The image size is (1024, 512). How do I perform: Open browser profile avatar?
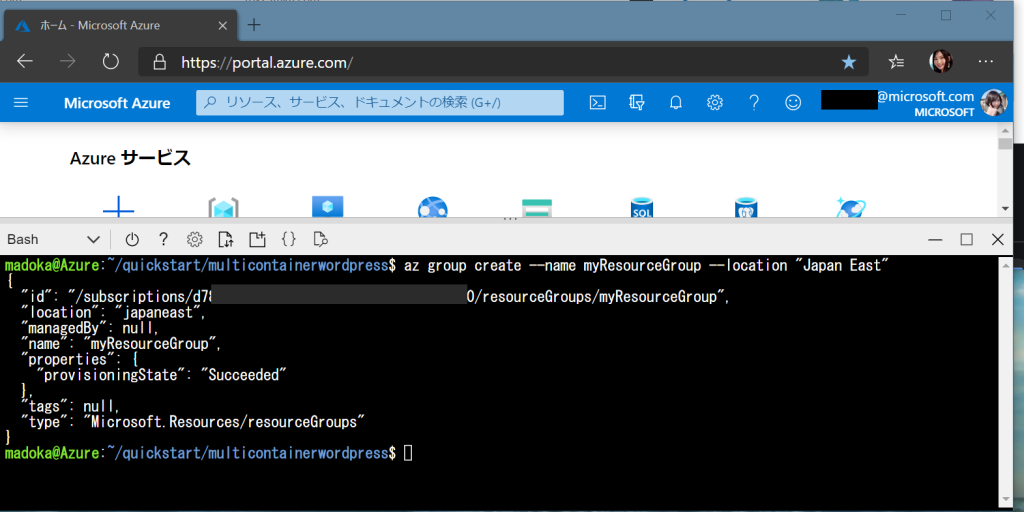(x=940, y=62)
